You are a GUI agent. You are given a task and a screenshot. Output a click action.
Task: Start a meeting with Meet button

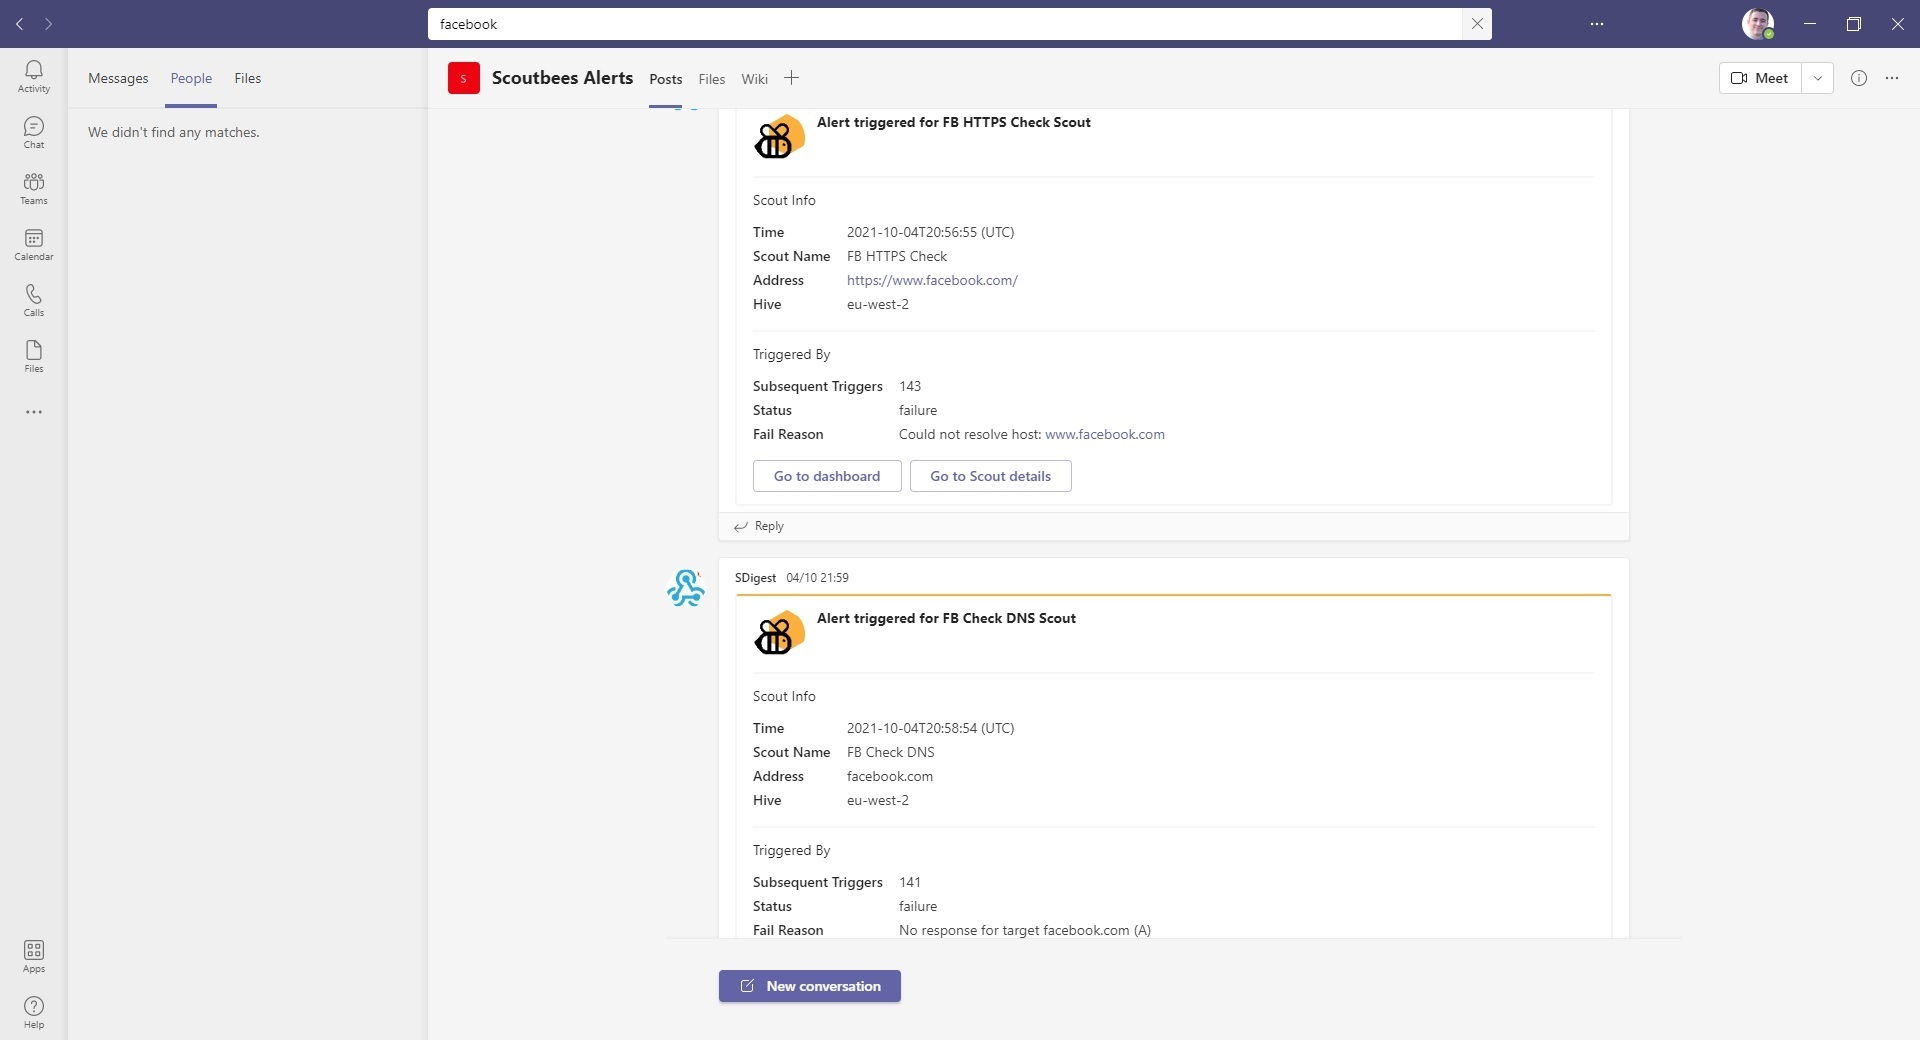pos(1760,78)
